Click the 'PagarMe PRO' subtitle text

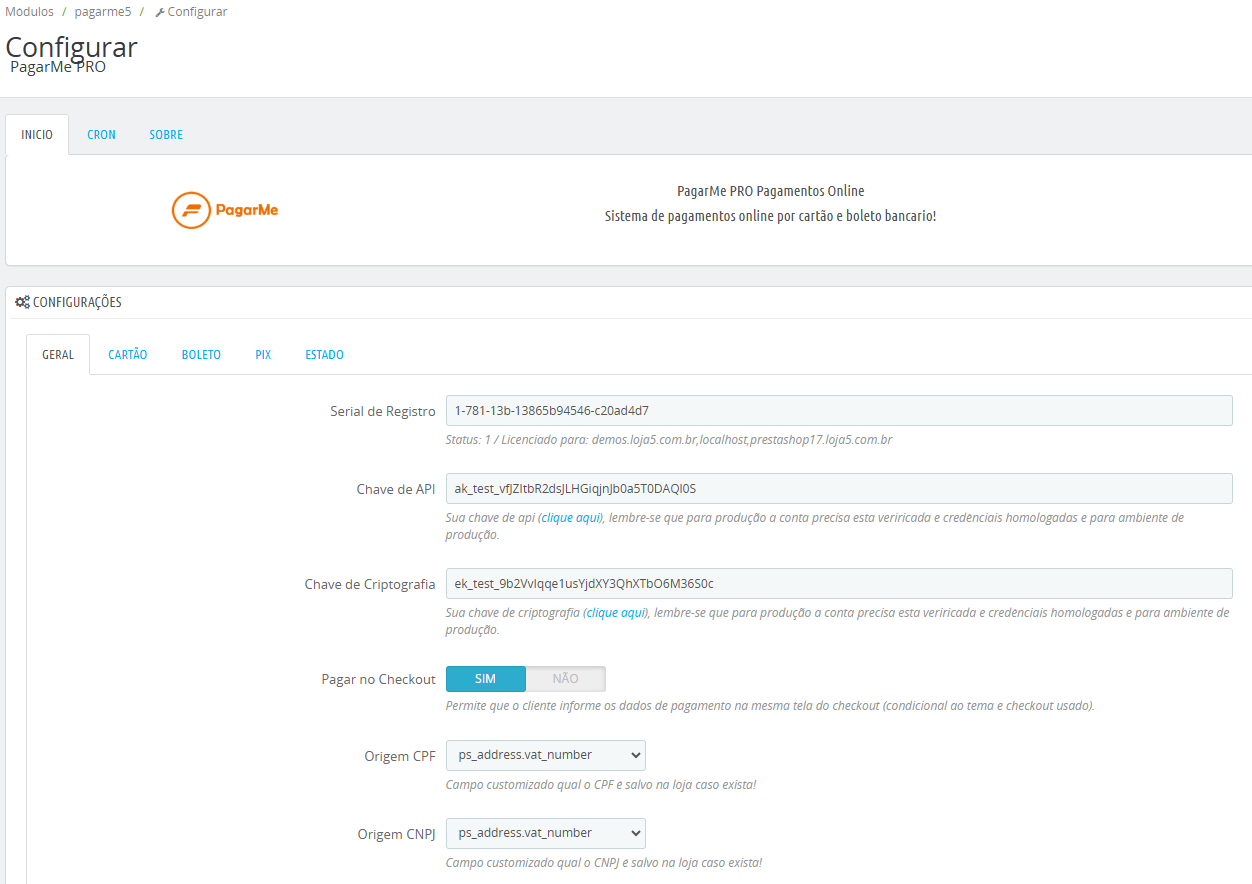point(58,67)
